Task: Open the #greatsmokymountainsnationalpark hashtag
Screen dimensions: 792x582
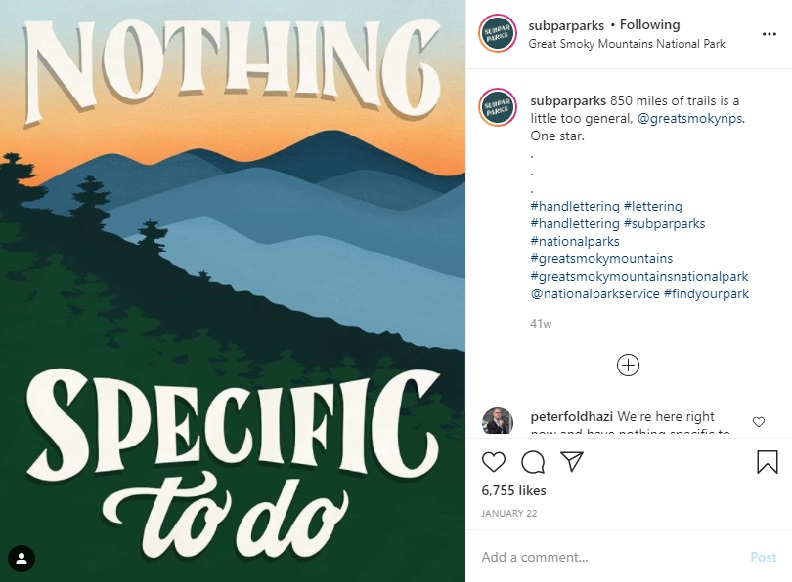Action: coord(639,276)
